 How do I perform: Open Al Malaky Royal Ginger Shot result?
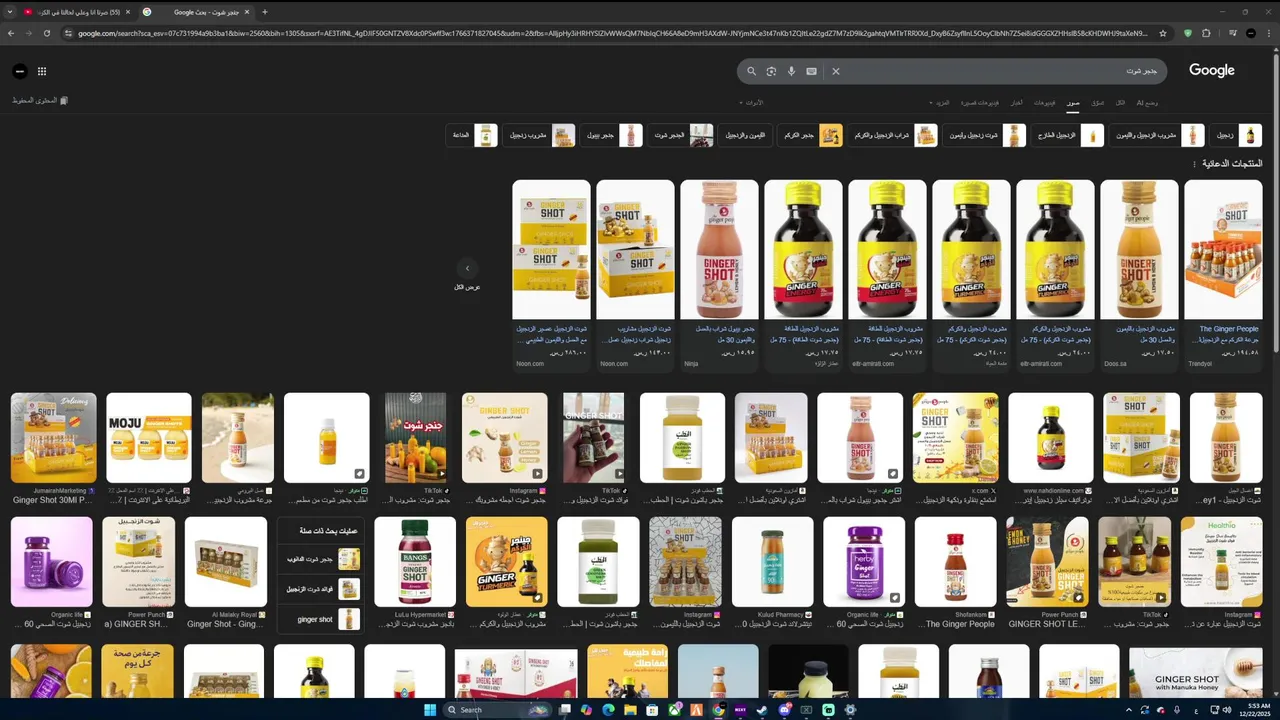pos(226,562)
